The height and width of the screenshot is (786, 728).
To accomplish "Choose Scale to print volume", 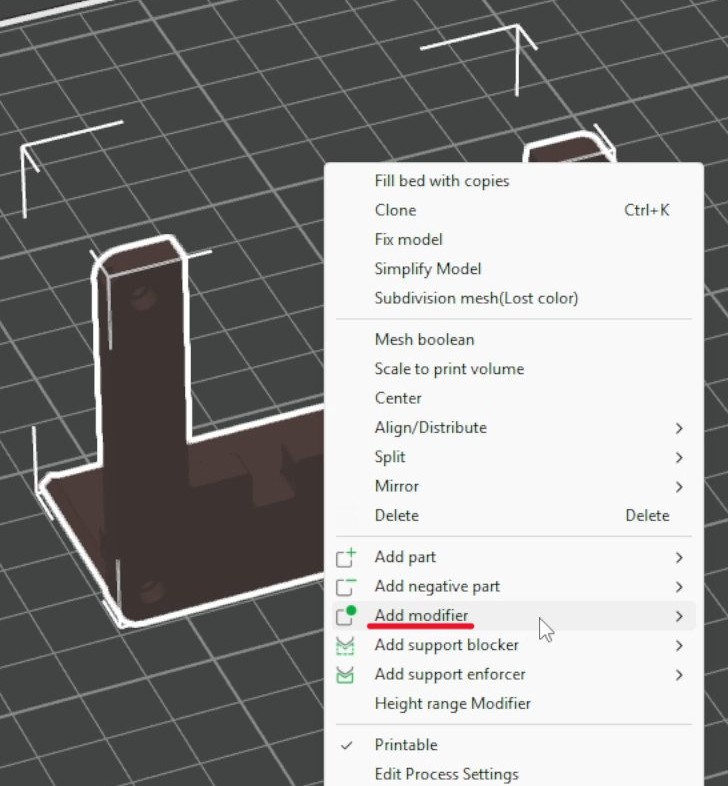I will (x=449, y=369).
